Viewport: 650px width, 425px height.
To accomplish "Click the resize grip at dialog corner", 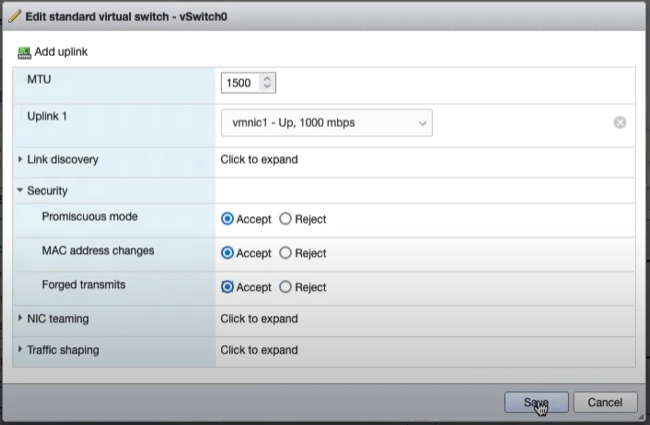I will click(641, 417).
